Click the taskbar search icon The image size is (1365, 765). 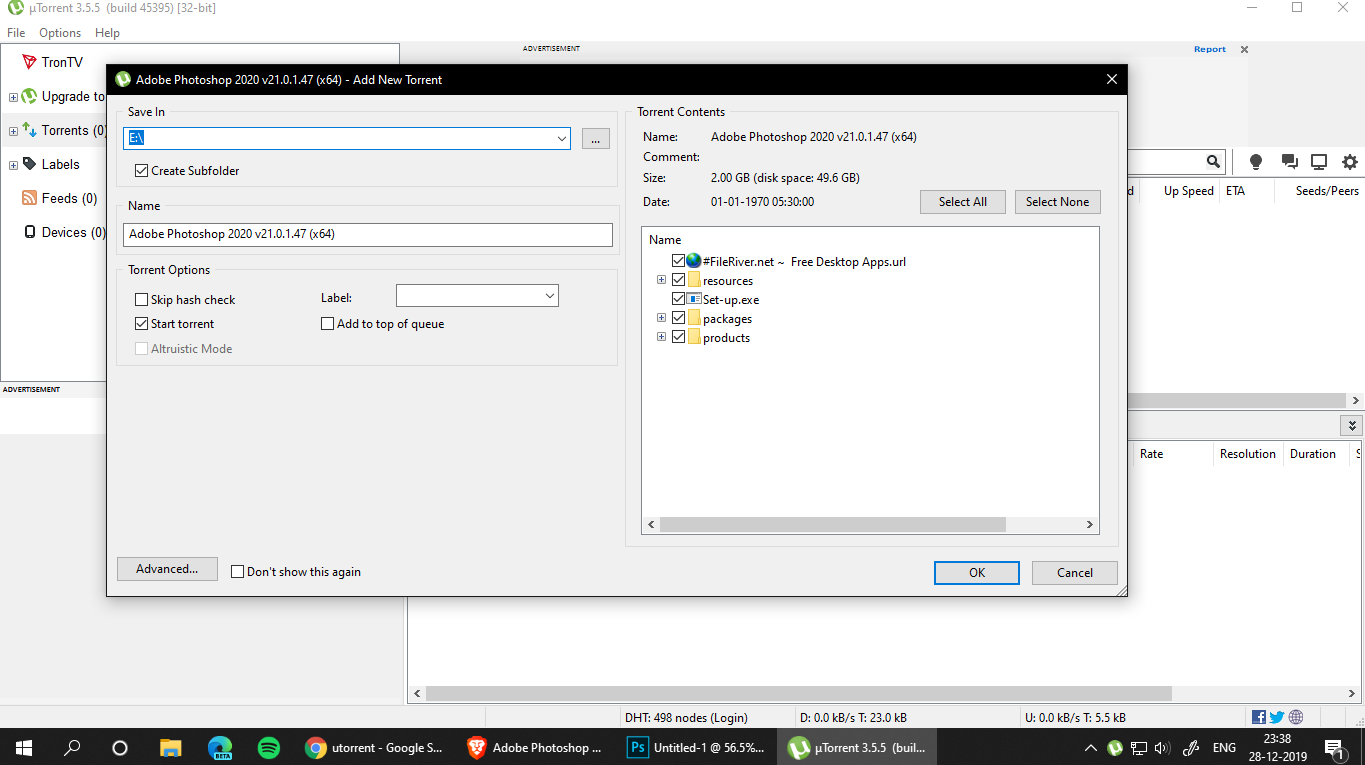(x=72, y=747)
